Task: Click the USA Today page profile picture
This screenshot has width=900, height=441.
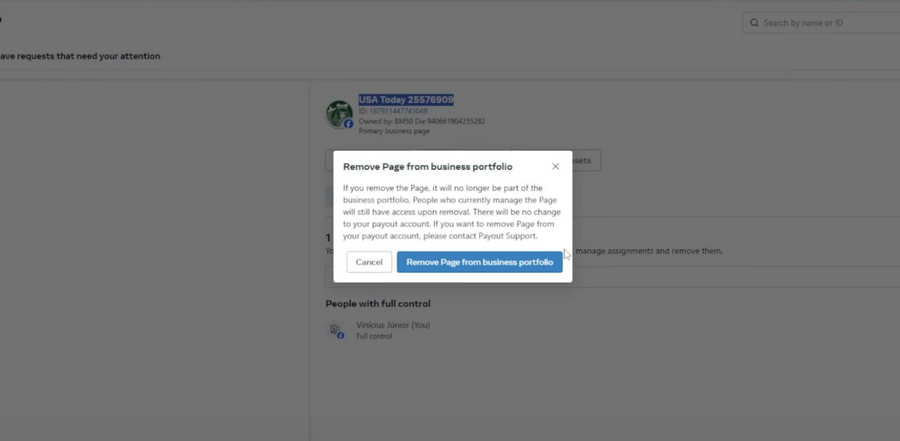Action: tap(339, 114)
